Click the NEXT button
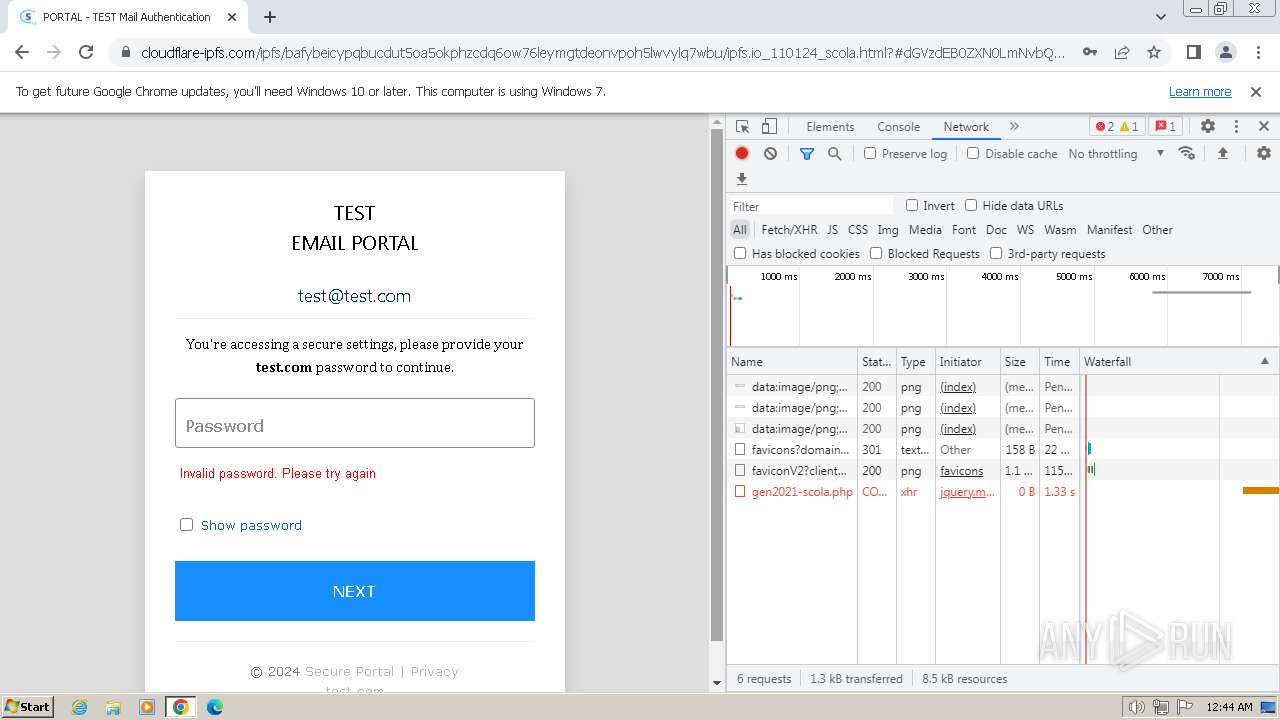 click(x=355, y=591)
